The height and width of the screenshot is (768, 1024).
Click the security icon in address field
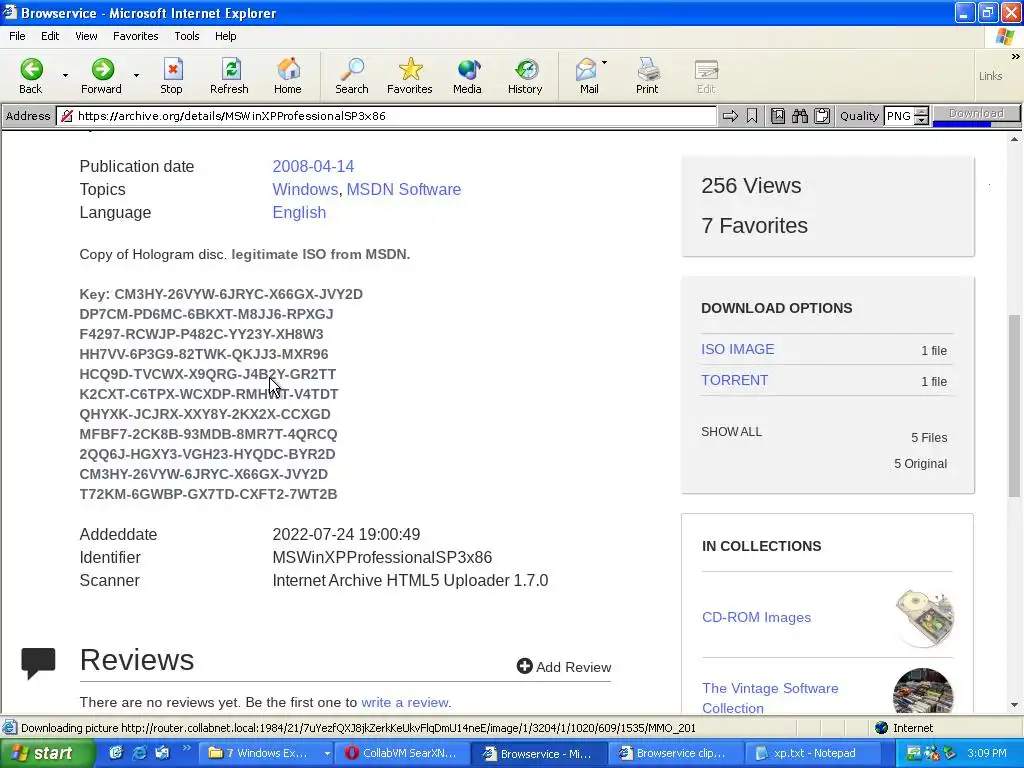(x=67, y=116)
